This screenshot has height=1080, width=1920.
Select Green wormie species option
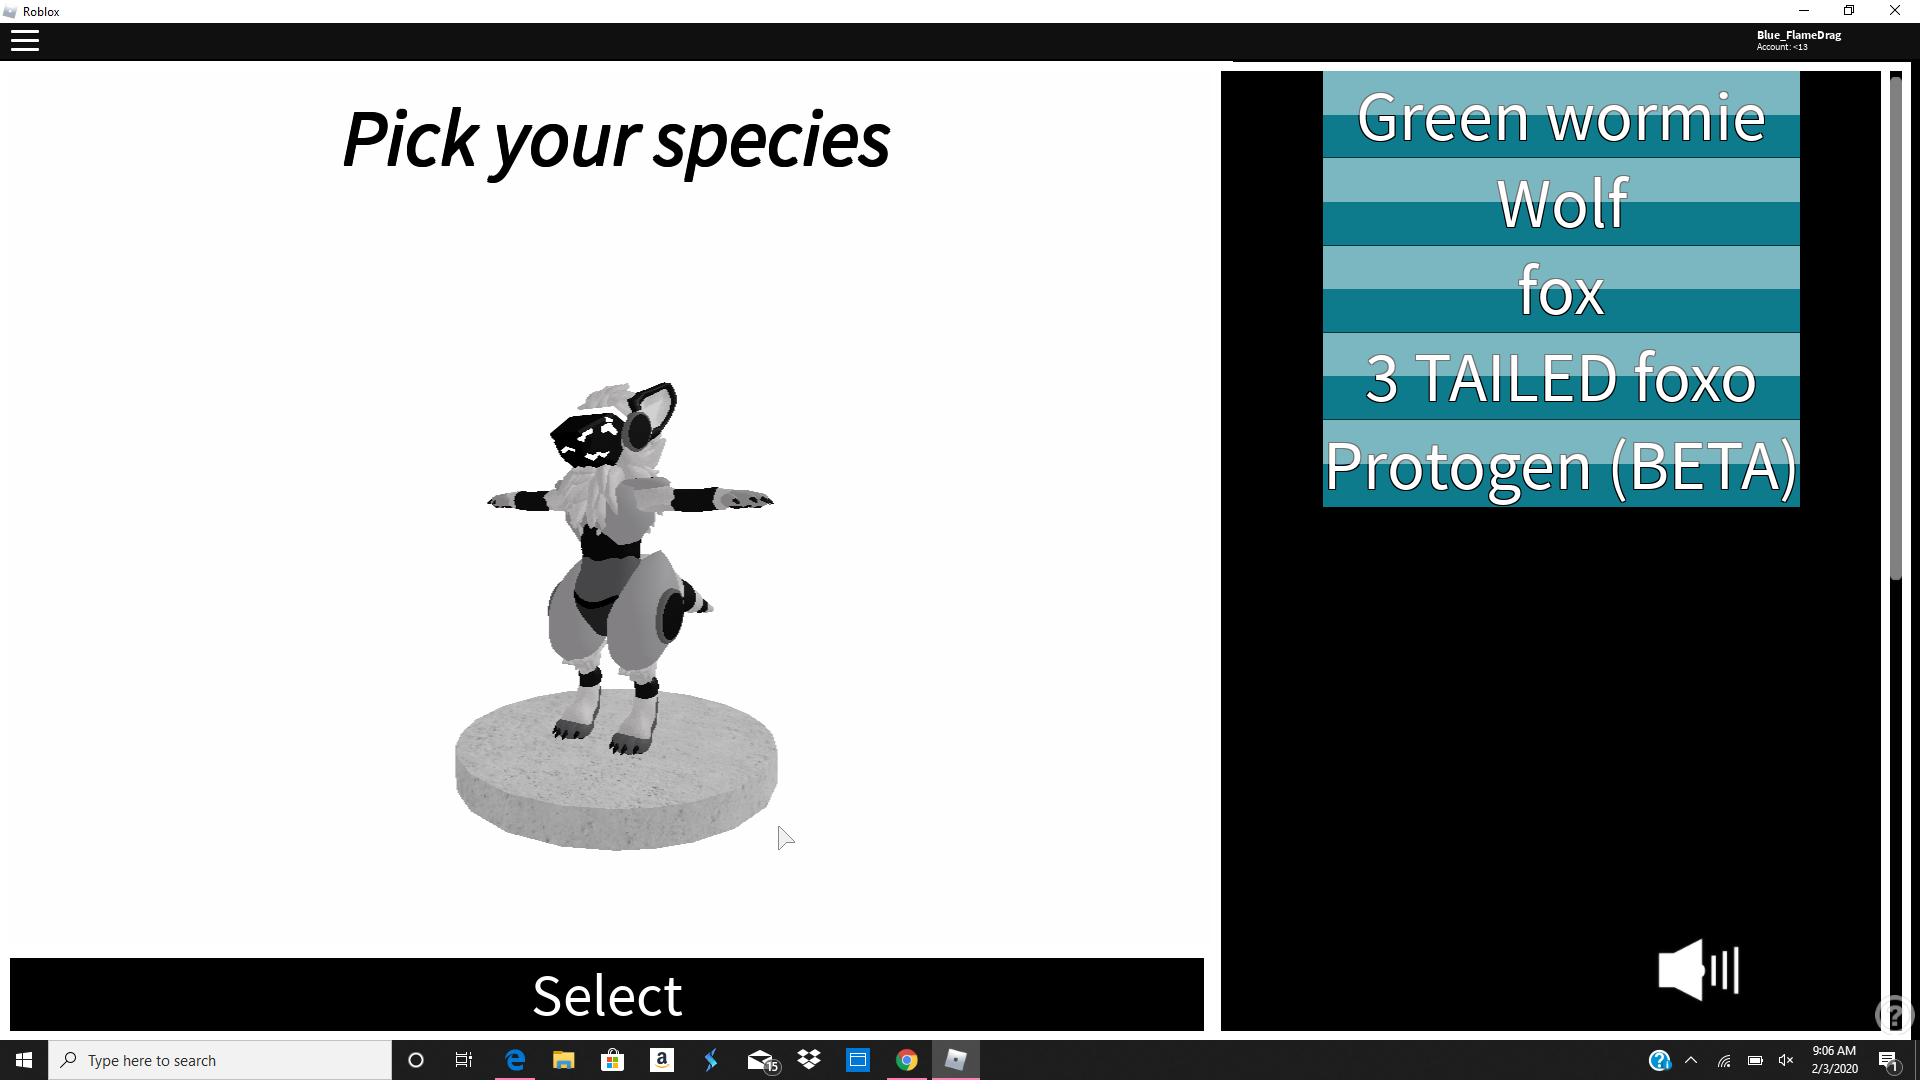point(1561,116)
